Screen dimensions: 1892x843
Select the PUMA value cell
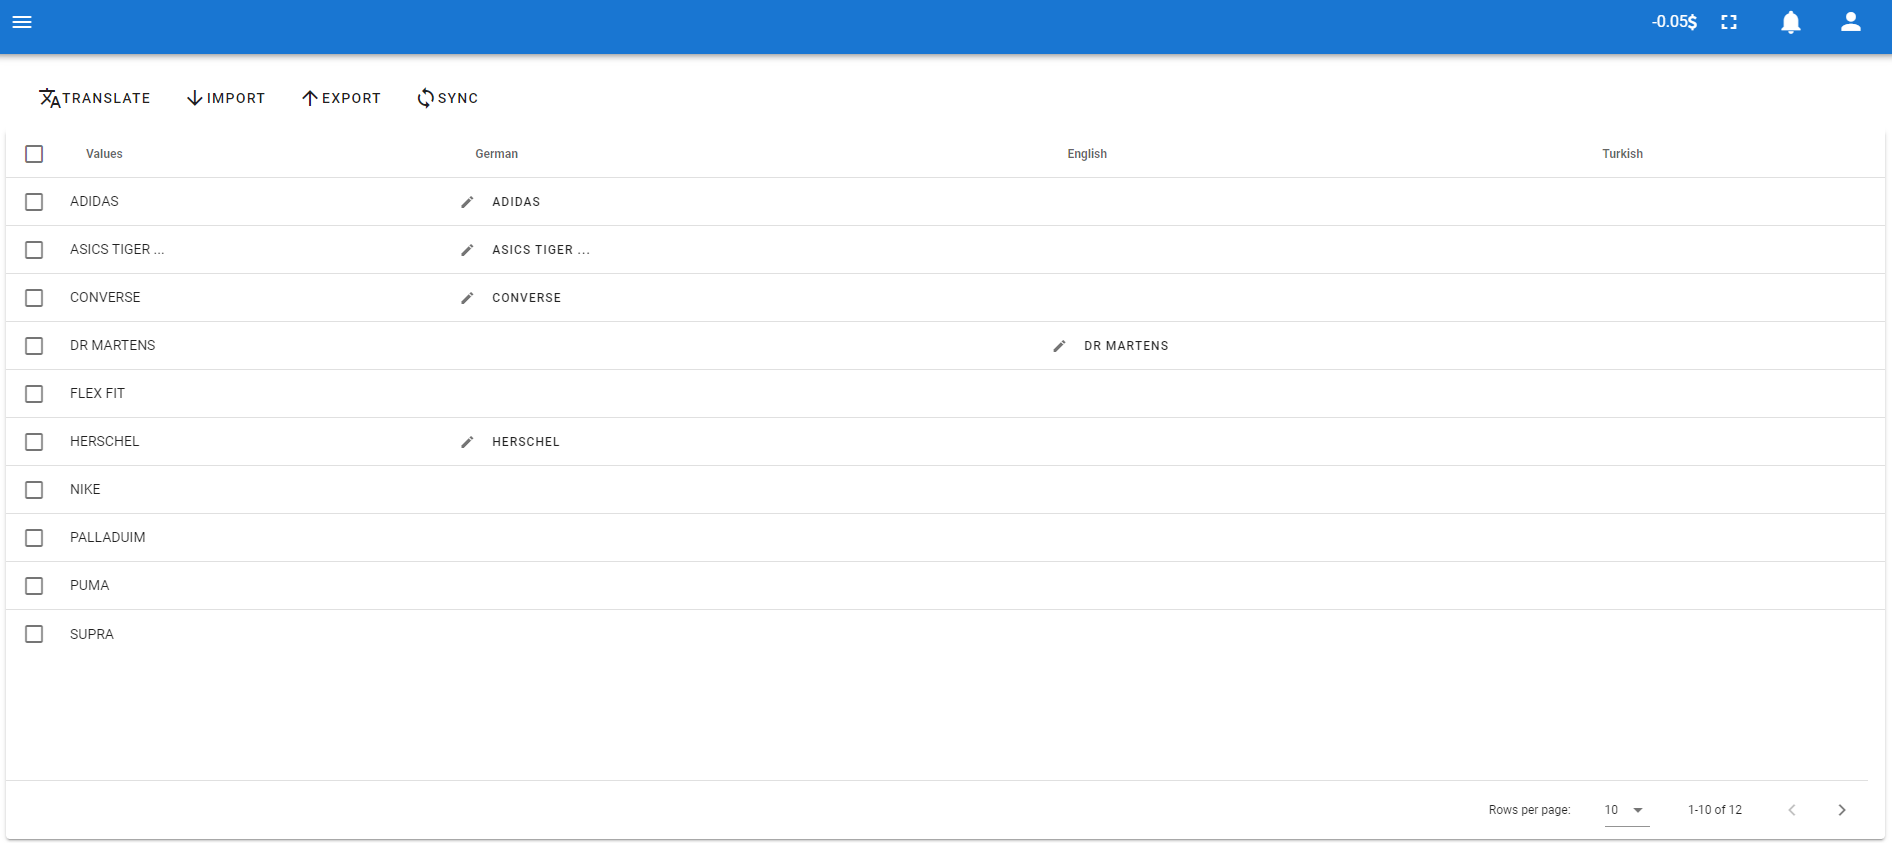click(x=89, y=585)
